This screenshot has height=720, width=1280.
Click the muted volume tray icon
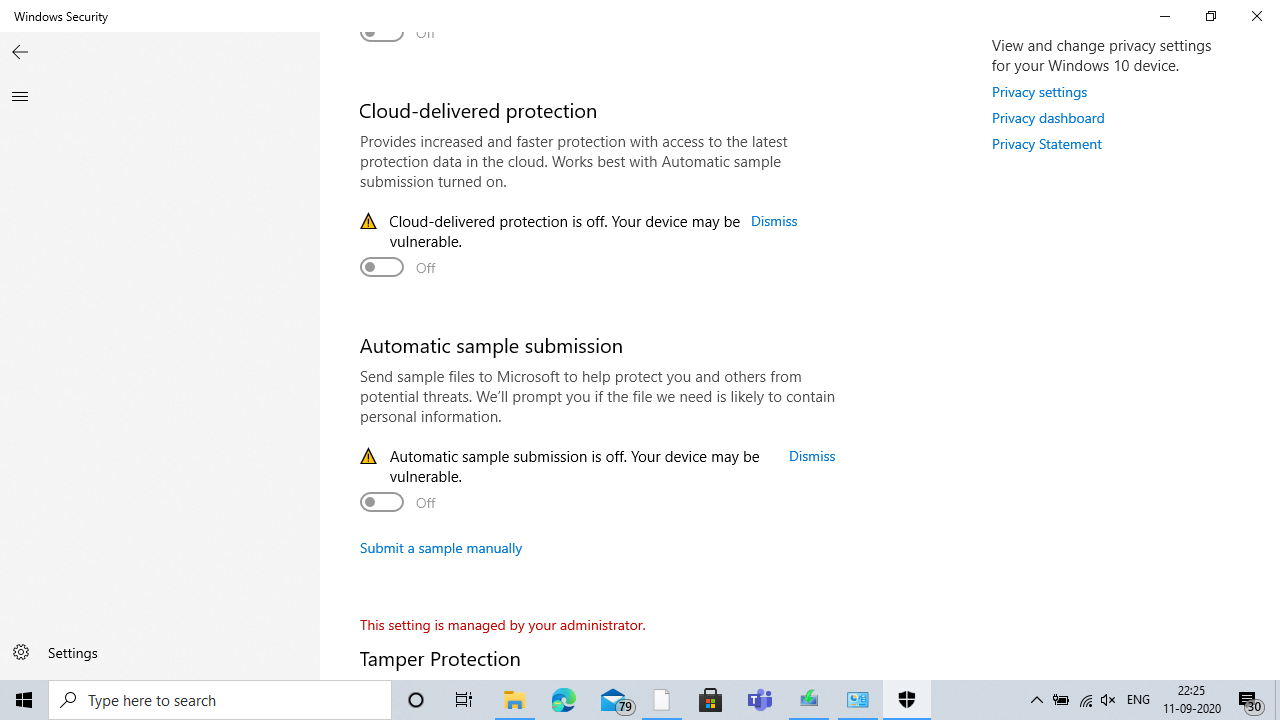(x=1108, y=700)
